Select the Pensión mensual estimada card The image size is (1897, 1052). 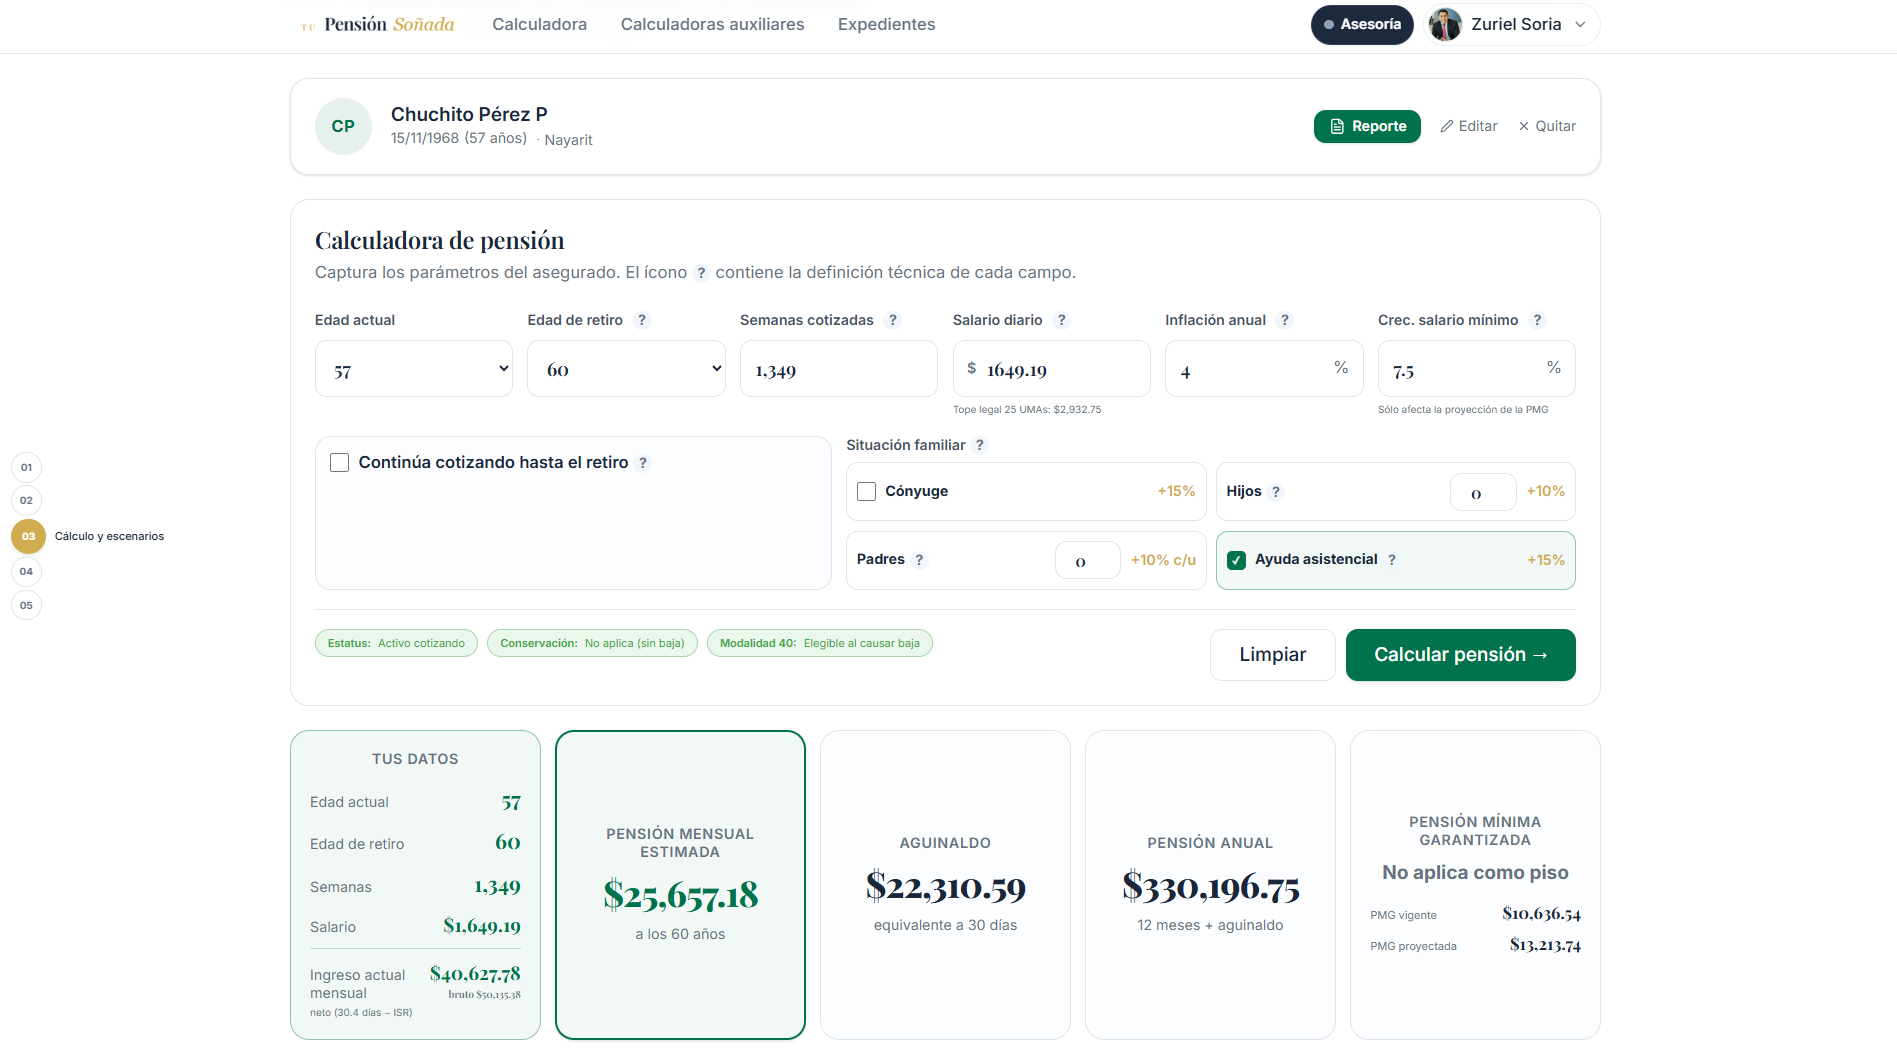680,885
